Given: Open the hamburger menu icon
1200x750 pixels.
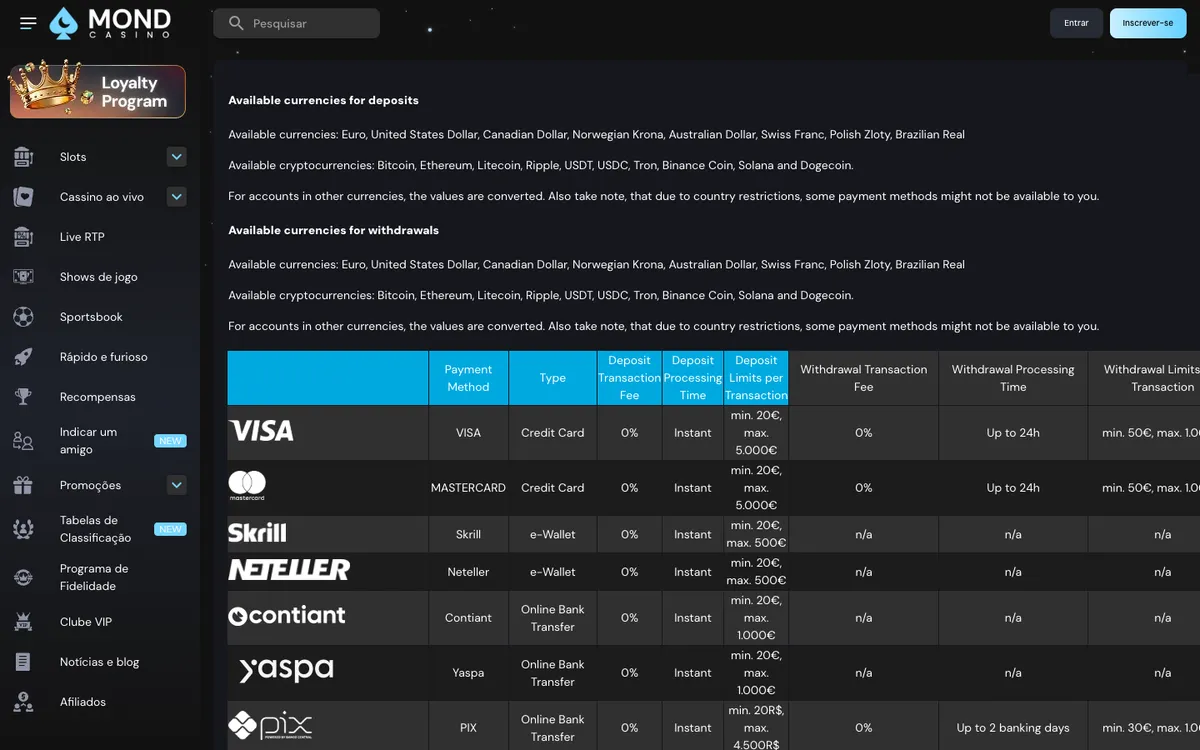Looking at the screenshot, I should (28, 23).
